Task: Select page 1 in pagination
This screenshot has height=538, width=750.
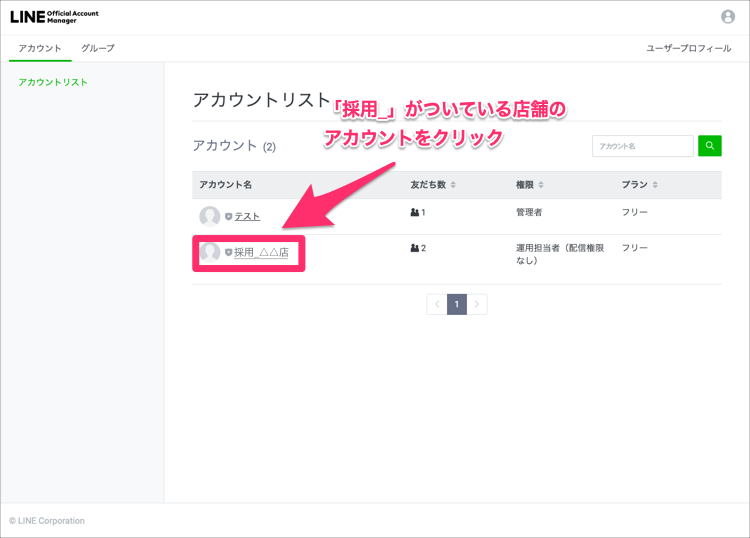Action: (x=457, y=304)
